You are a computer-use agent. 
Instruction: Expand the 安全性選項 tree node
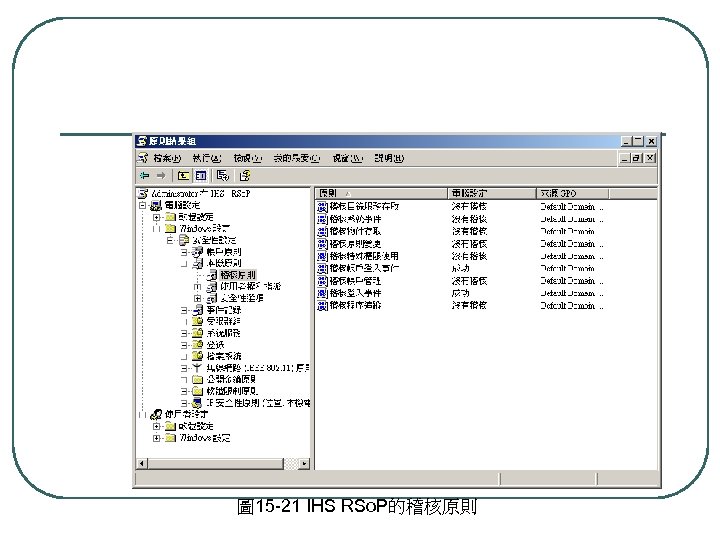point(197,298)
